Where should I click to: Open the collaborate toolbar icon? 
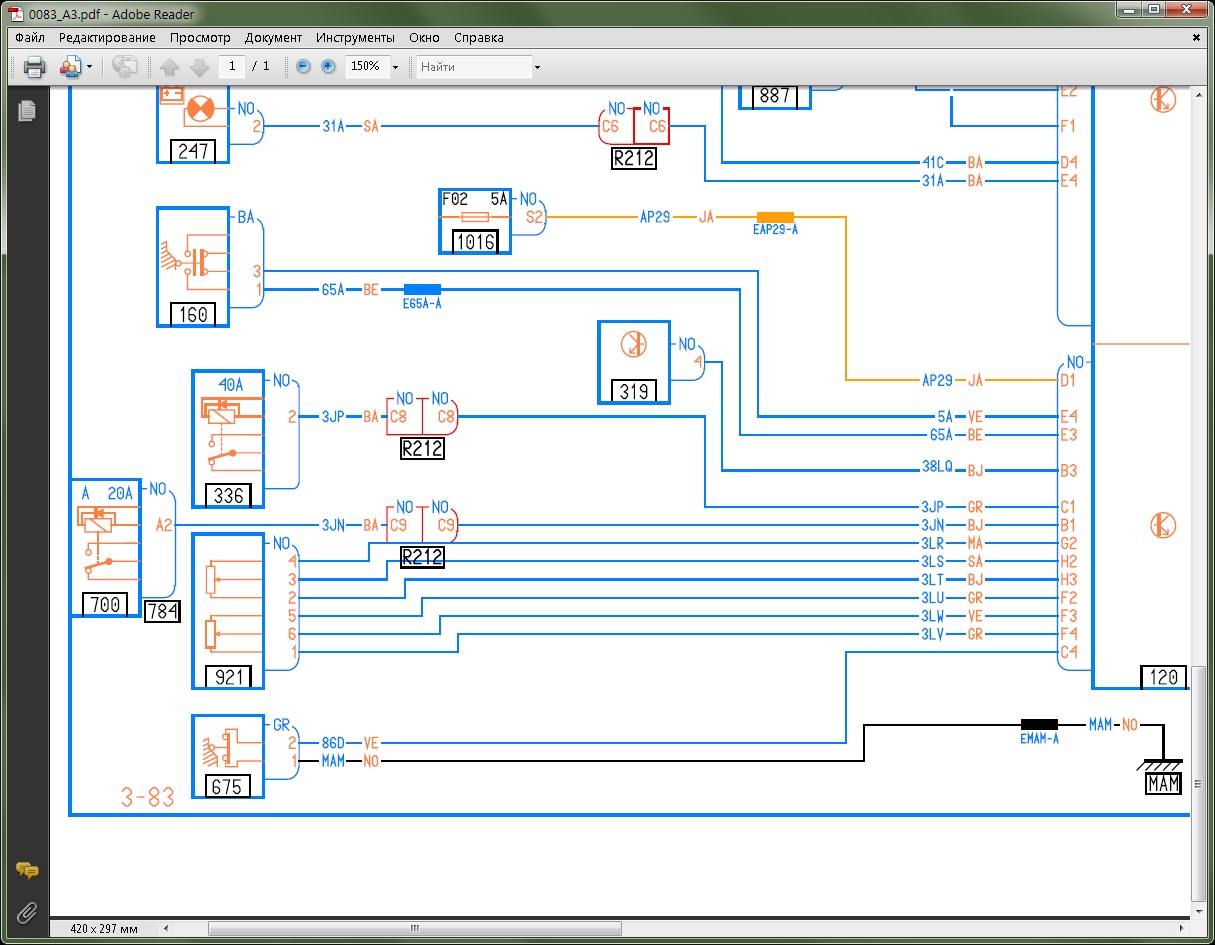(x=70, y=67)
